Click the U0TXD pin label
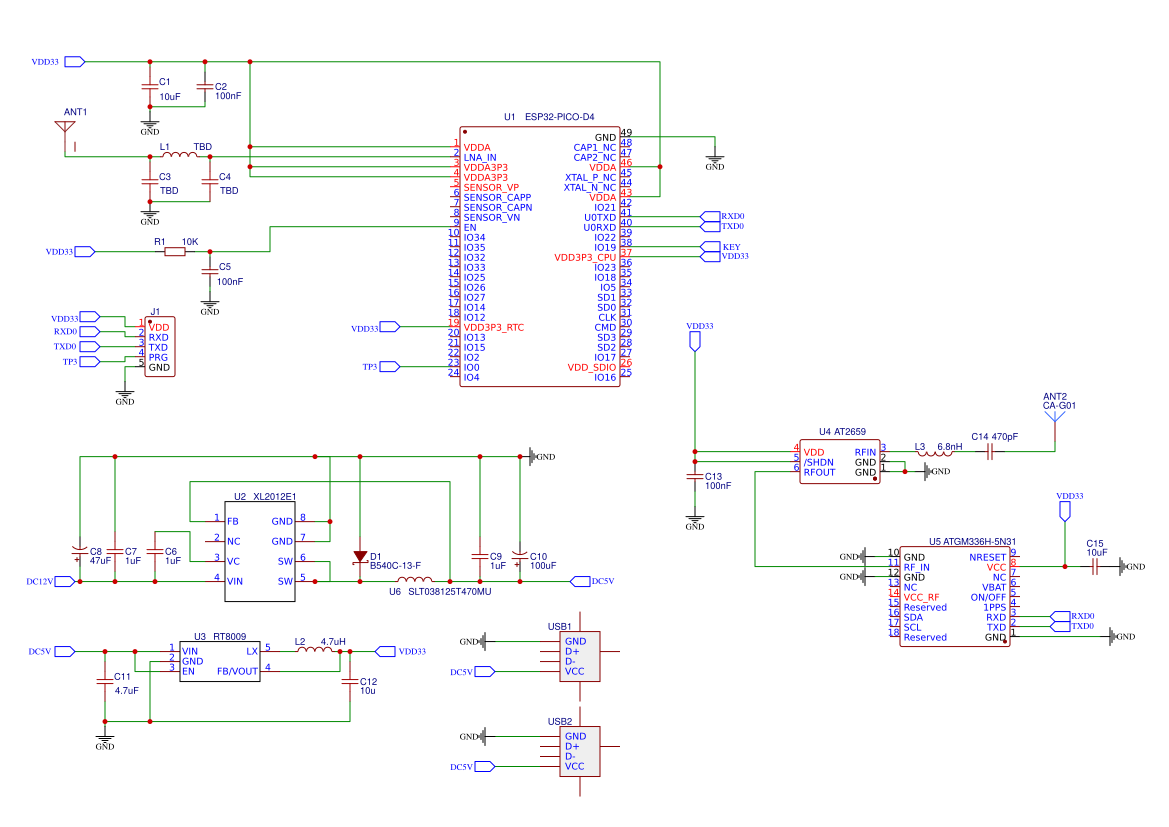 pos(600,218)
